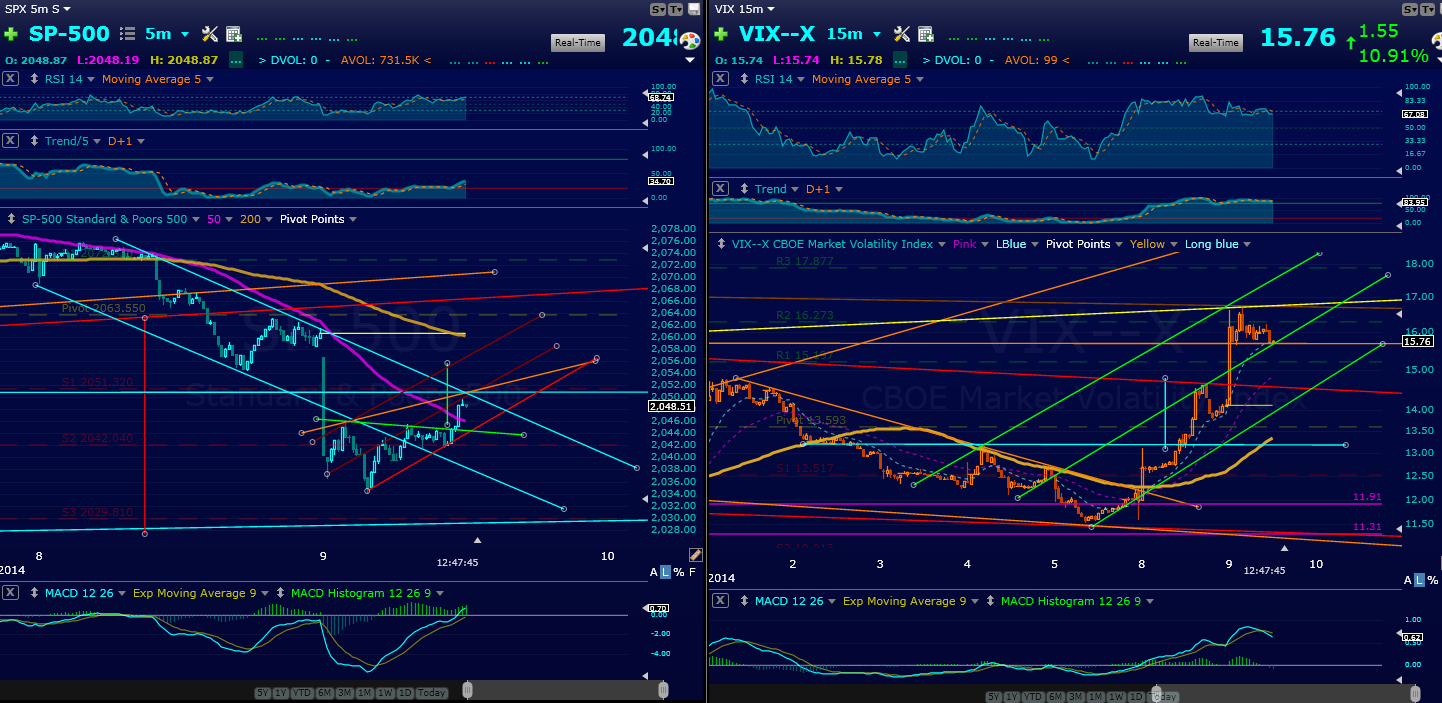Click white triangle time marker under VIX chart
1442x703 pixels.
[x=1285, y=547]
